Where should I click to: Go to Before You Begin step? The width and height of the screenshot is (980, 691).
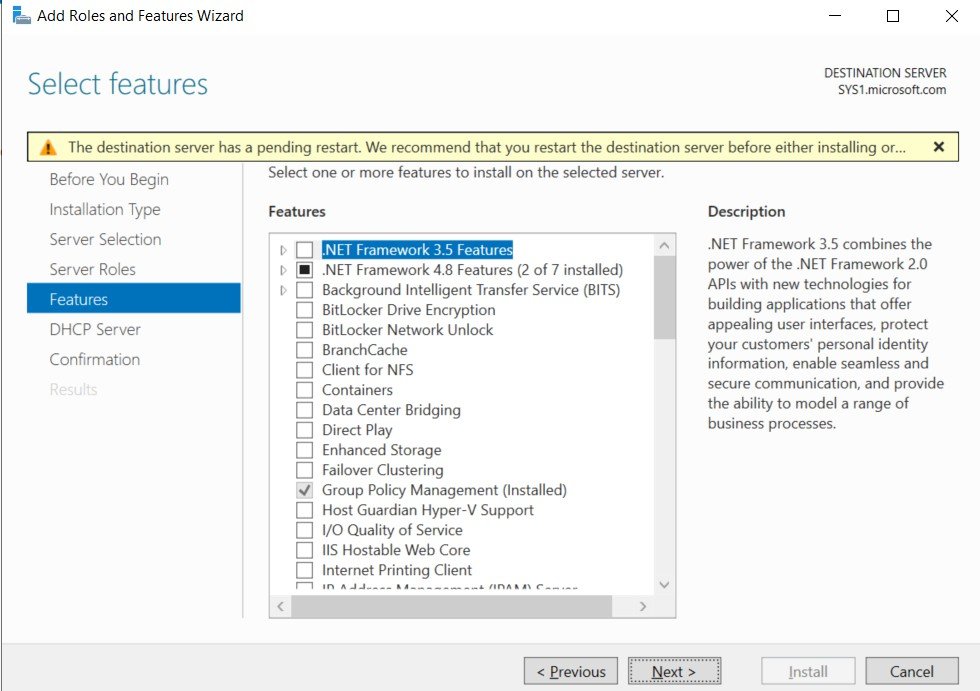point(109,179)
